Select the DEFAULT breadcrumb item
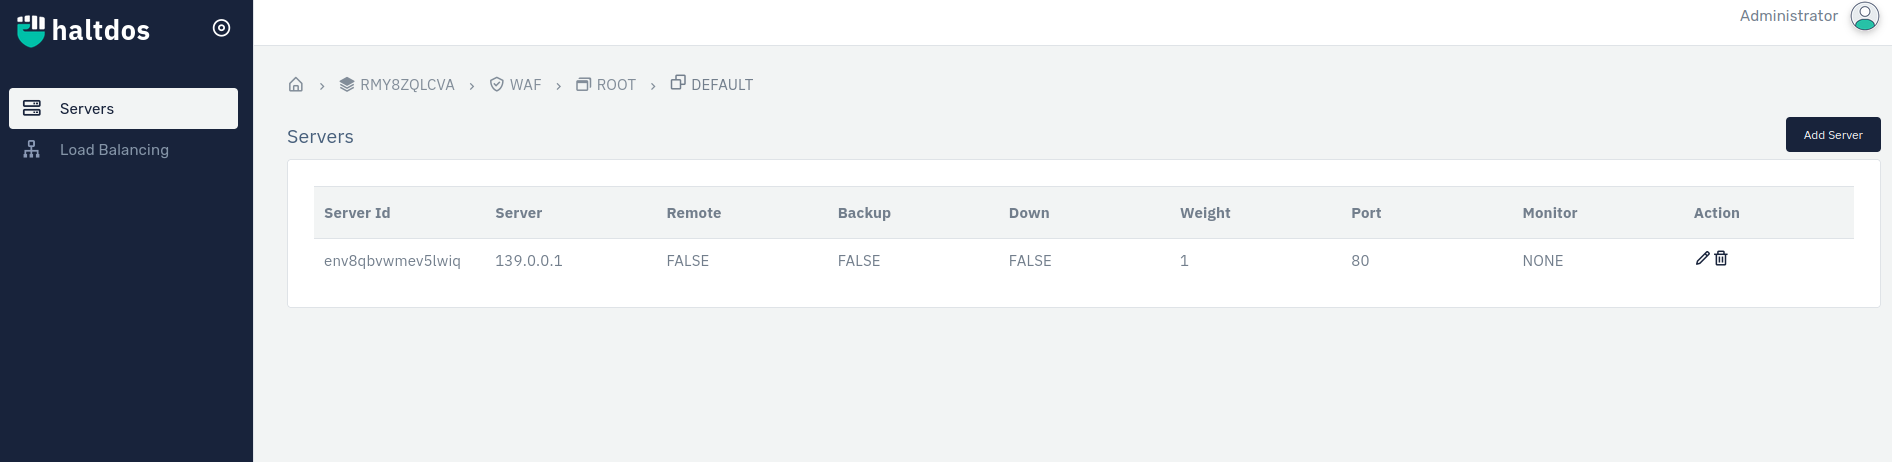 pyautogui.click(x=712, y=84)
